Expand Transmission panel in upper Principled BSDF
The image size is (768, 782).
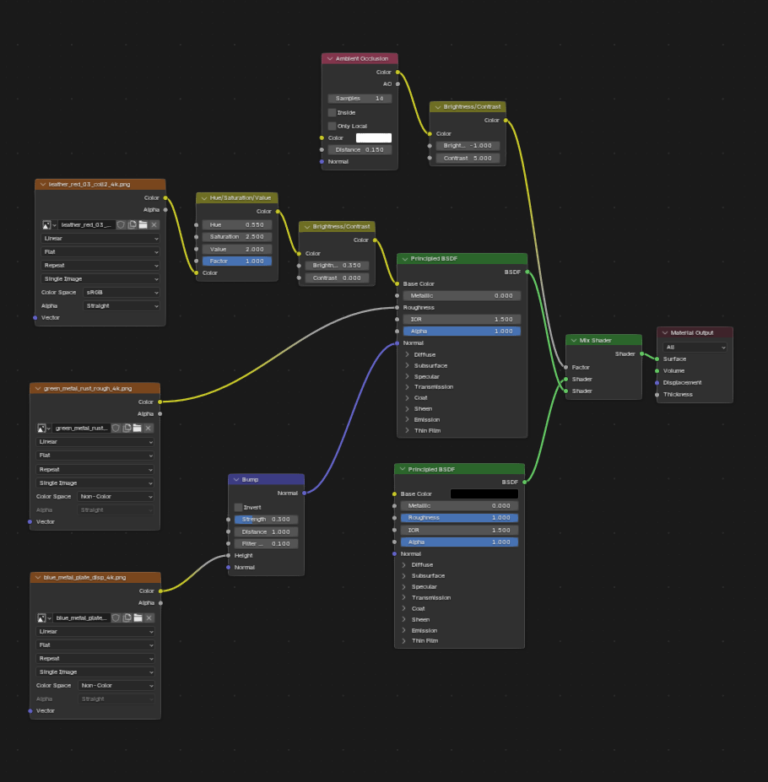tap(407, 387)
